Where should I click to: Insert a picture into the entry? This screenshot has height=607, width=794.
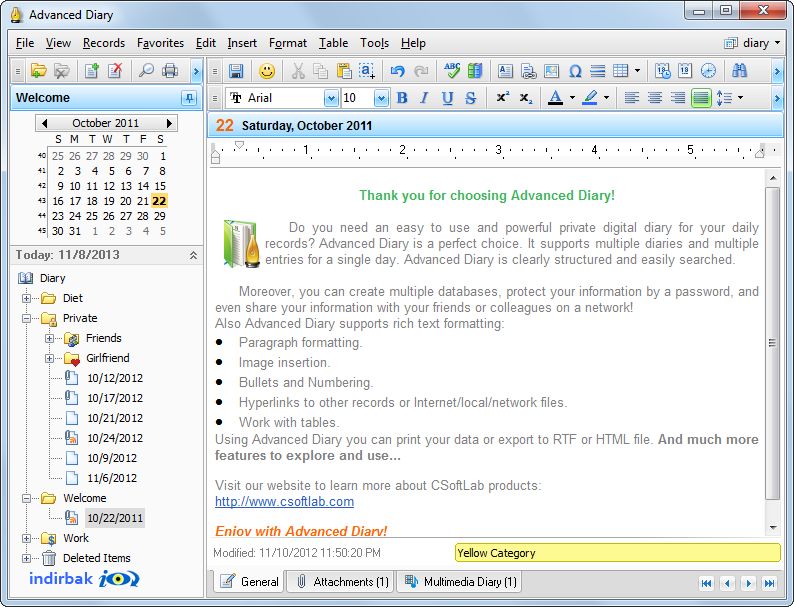(551, 71)
